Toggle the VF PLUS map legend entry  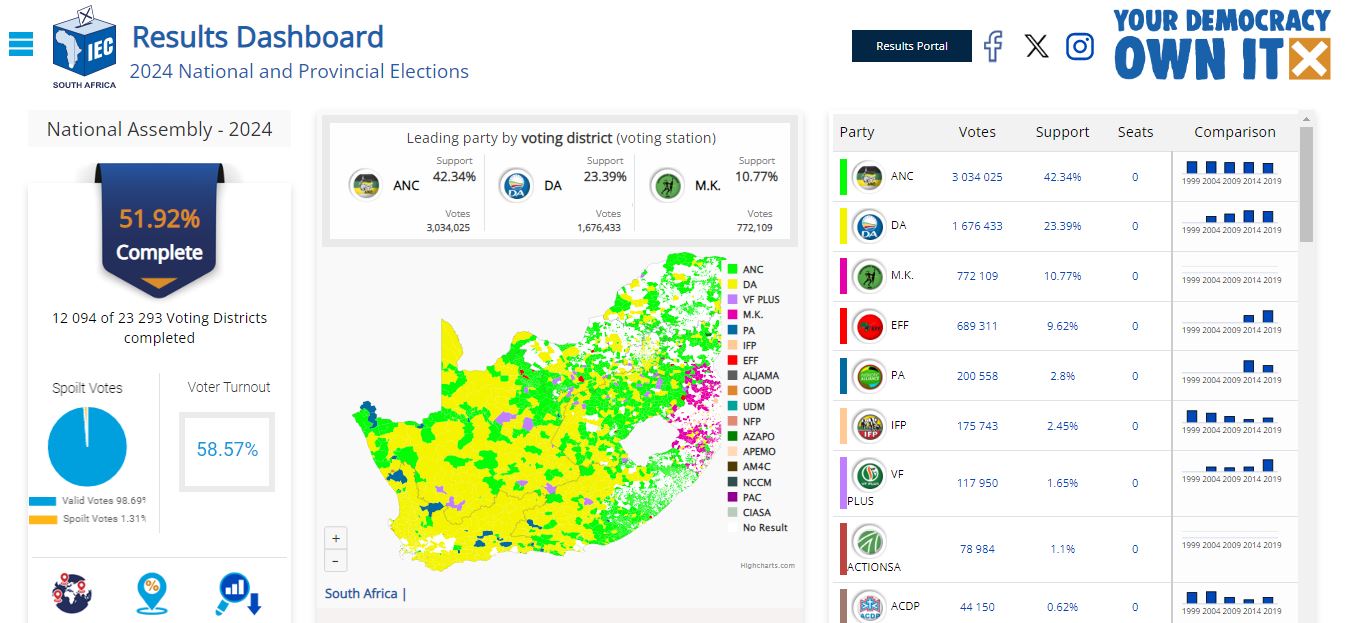pyautogui.click(x=754, y=300)
